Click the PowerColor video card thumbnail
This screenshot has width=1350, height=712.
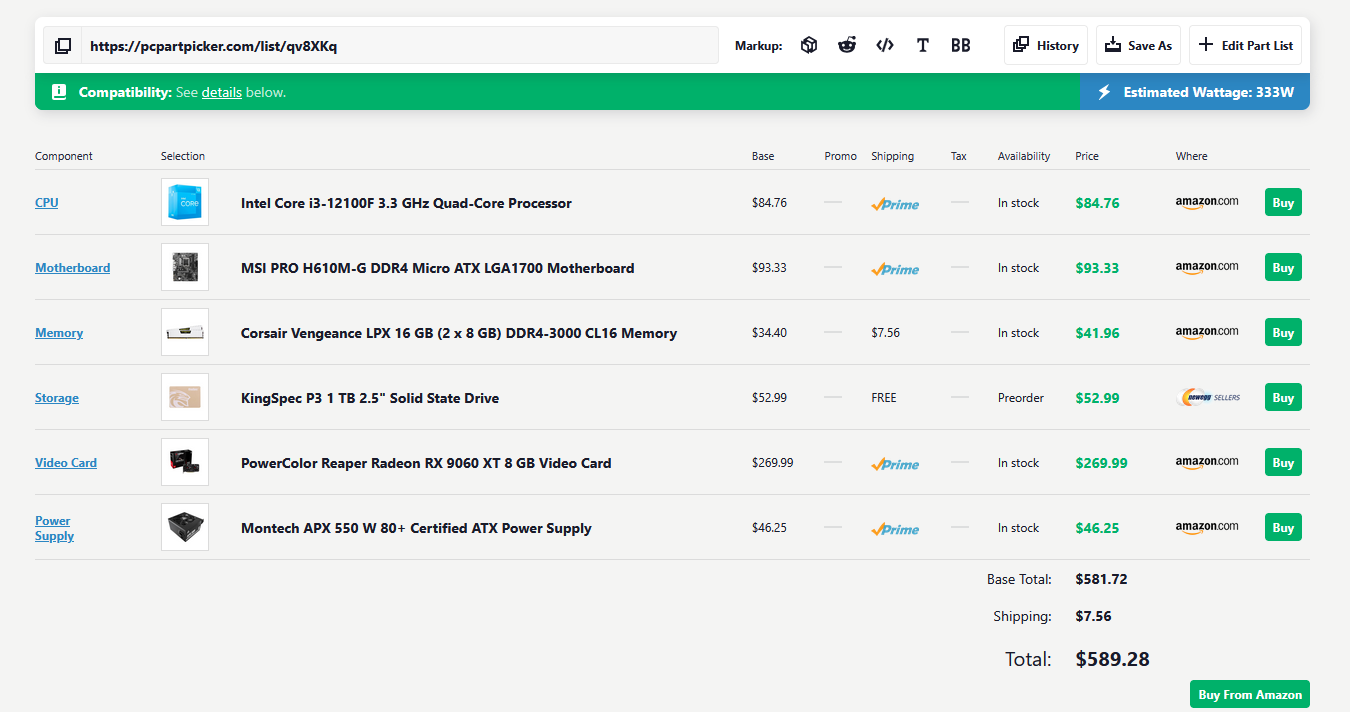[x=185, y=462]
